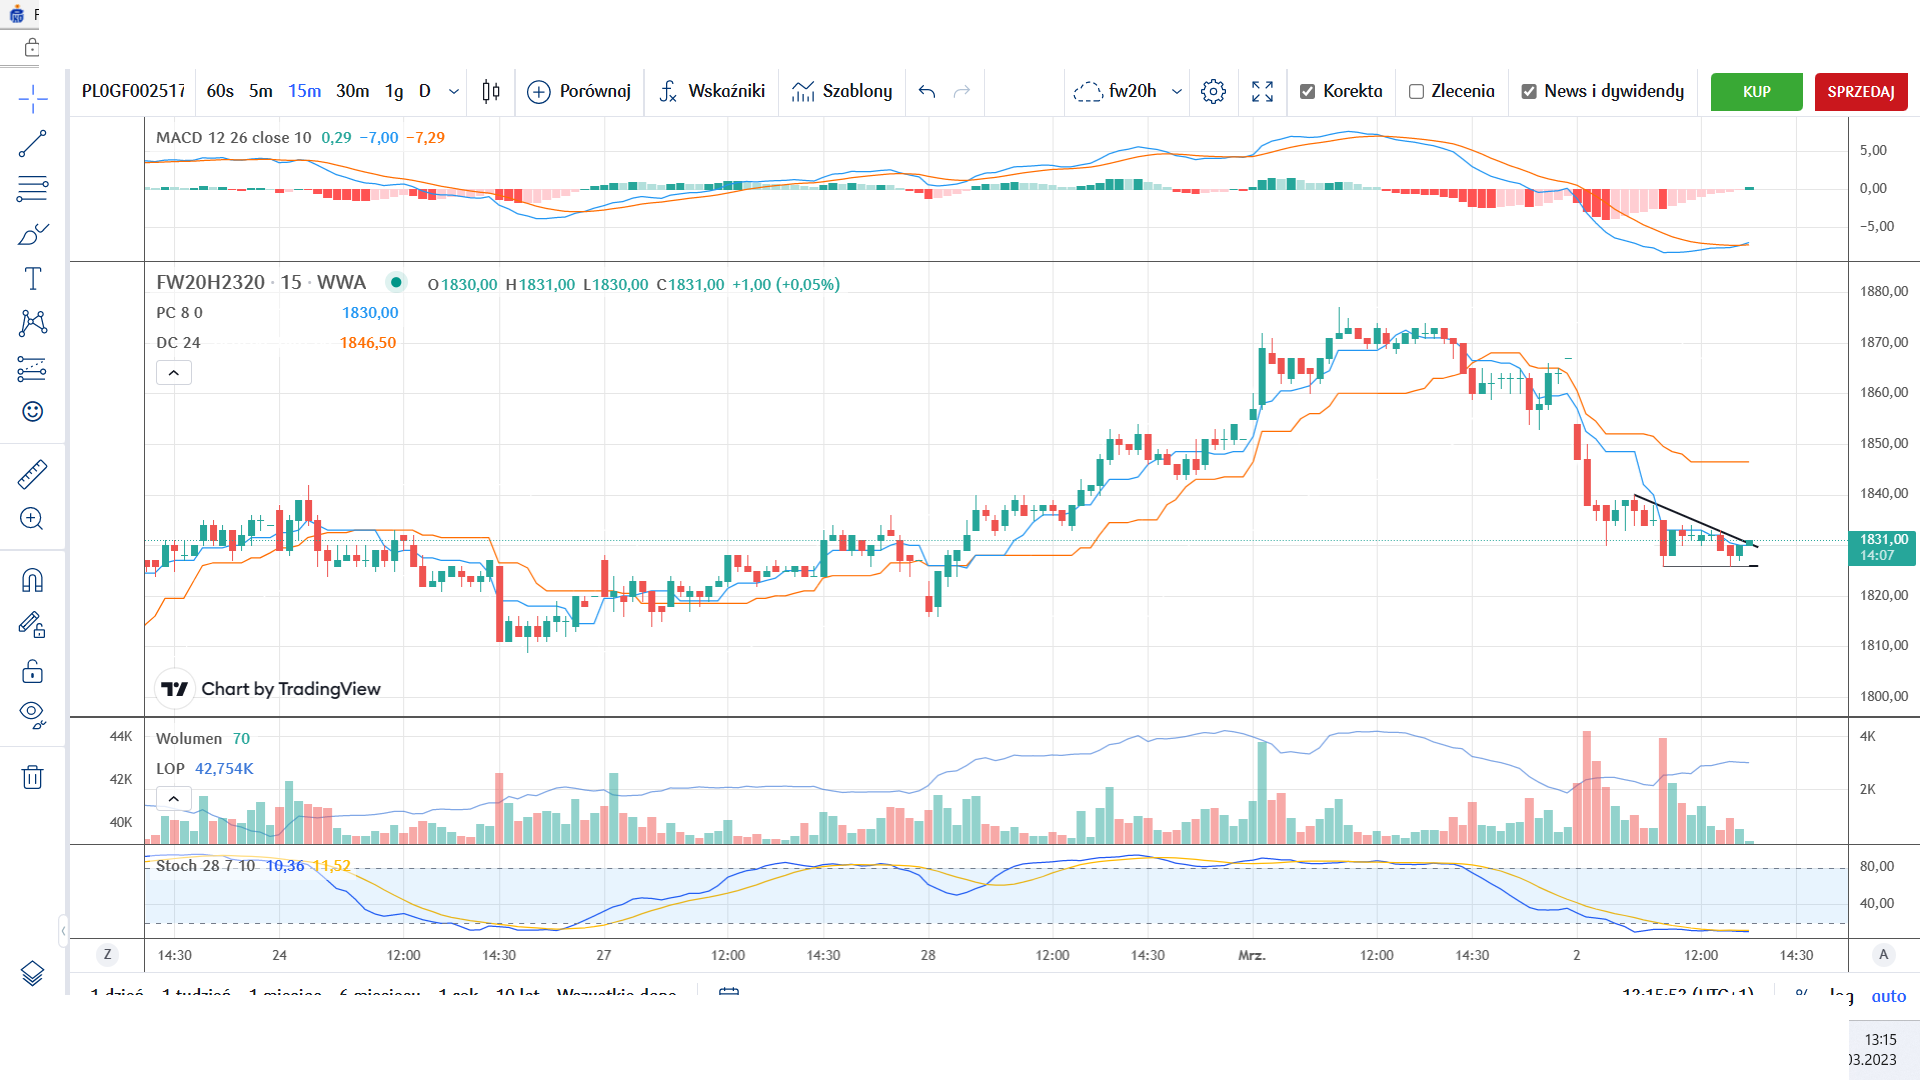Open the Szablony templates menu
This screenshot has height=1080, width=1920.
(x=842, y=91)
